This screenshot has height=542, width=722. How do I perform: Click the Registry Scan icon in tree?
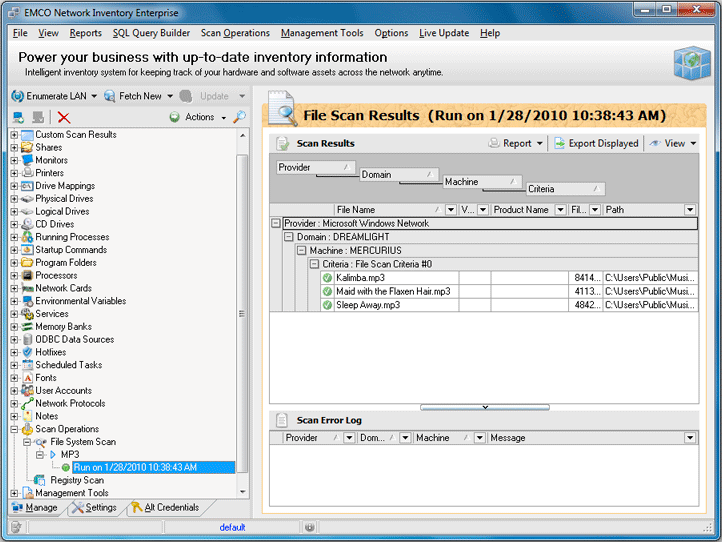[41, 481]
